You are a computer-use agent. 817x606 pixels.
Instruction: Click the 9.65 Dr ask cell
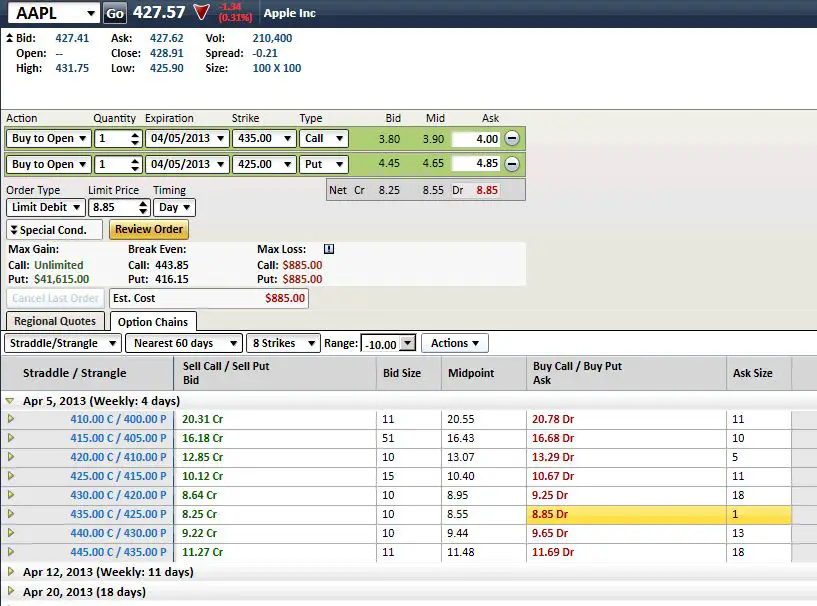click(626, 533)
